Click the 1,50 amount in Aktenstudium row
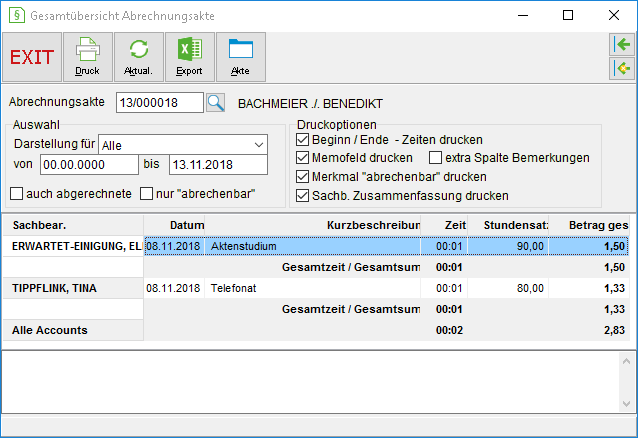This screenshot has width=639, height=438. click(x=589, y=246)
